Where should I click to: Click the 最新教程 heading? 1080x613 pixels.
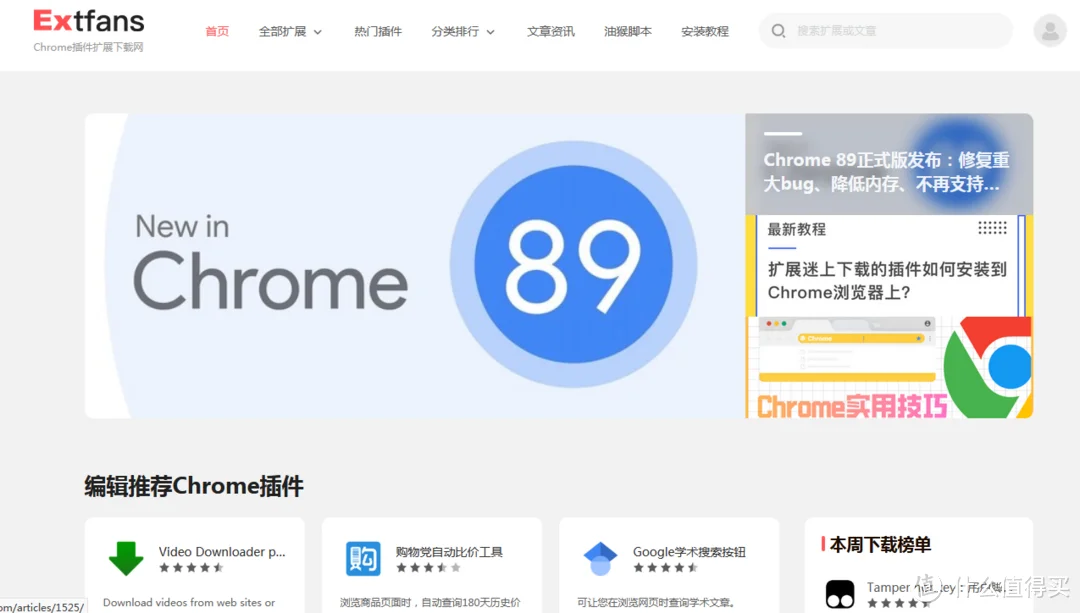[x=796, y=229]
